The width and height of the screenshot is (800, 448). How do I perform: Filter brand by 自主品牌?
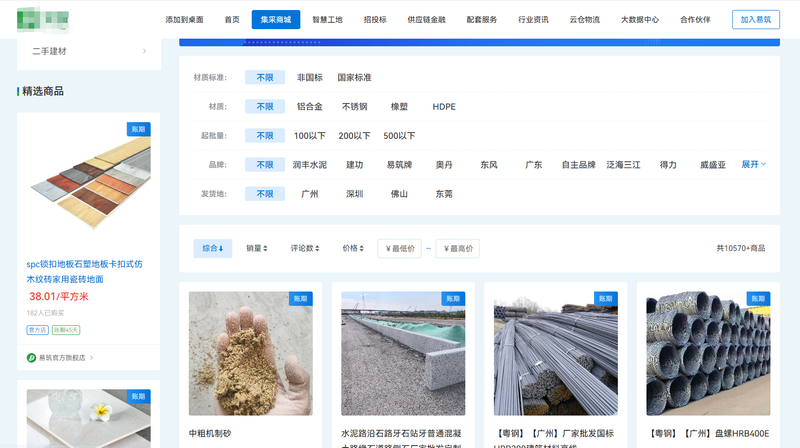579,165
